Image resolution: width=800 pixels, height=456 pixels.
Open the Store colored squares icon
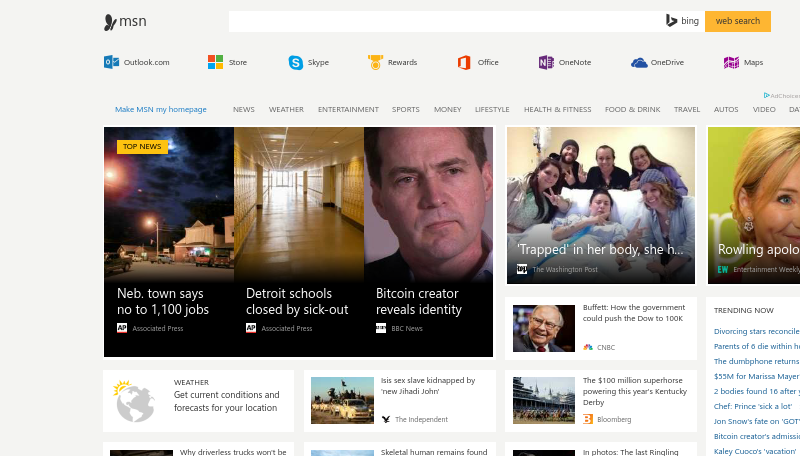click(215, 62)
